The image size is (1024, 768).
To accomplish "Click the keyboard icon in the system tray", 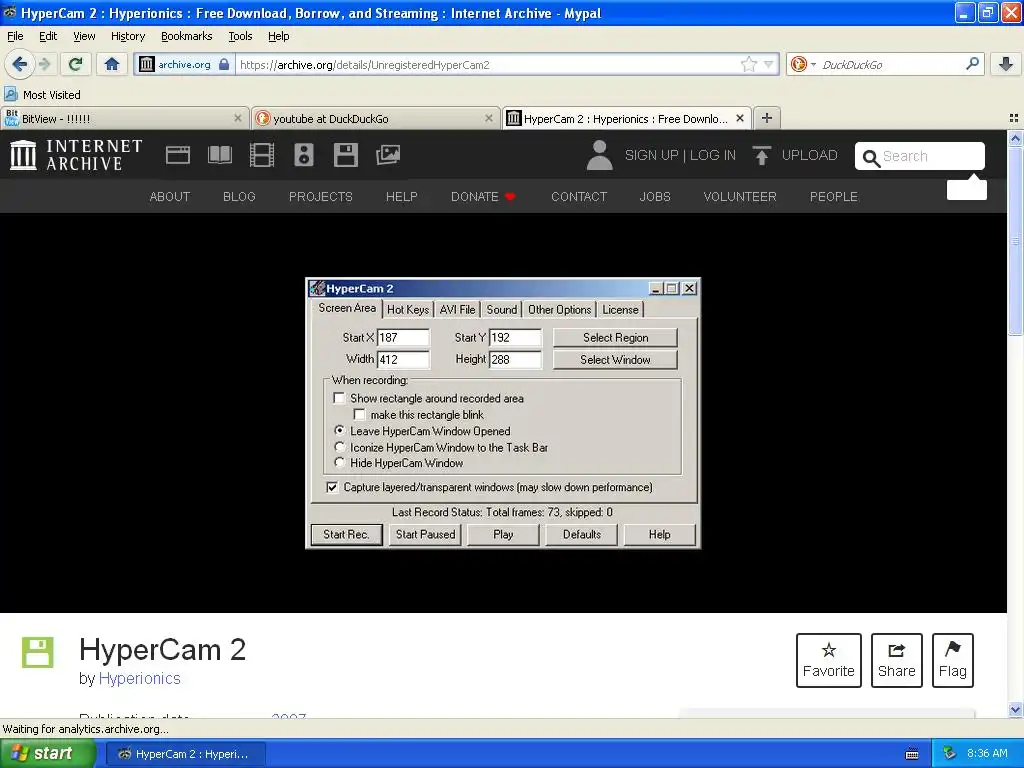I will [912, 754].
